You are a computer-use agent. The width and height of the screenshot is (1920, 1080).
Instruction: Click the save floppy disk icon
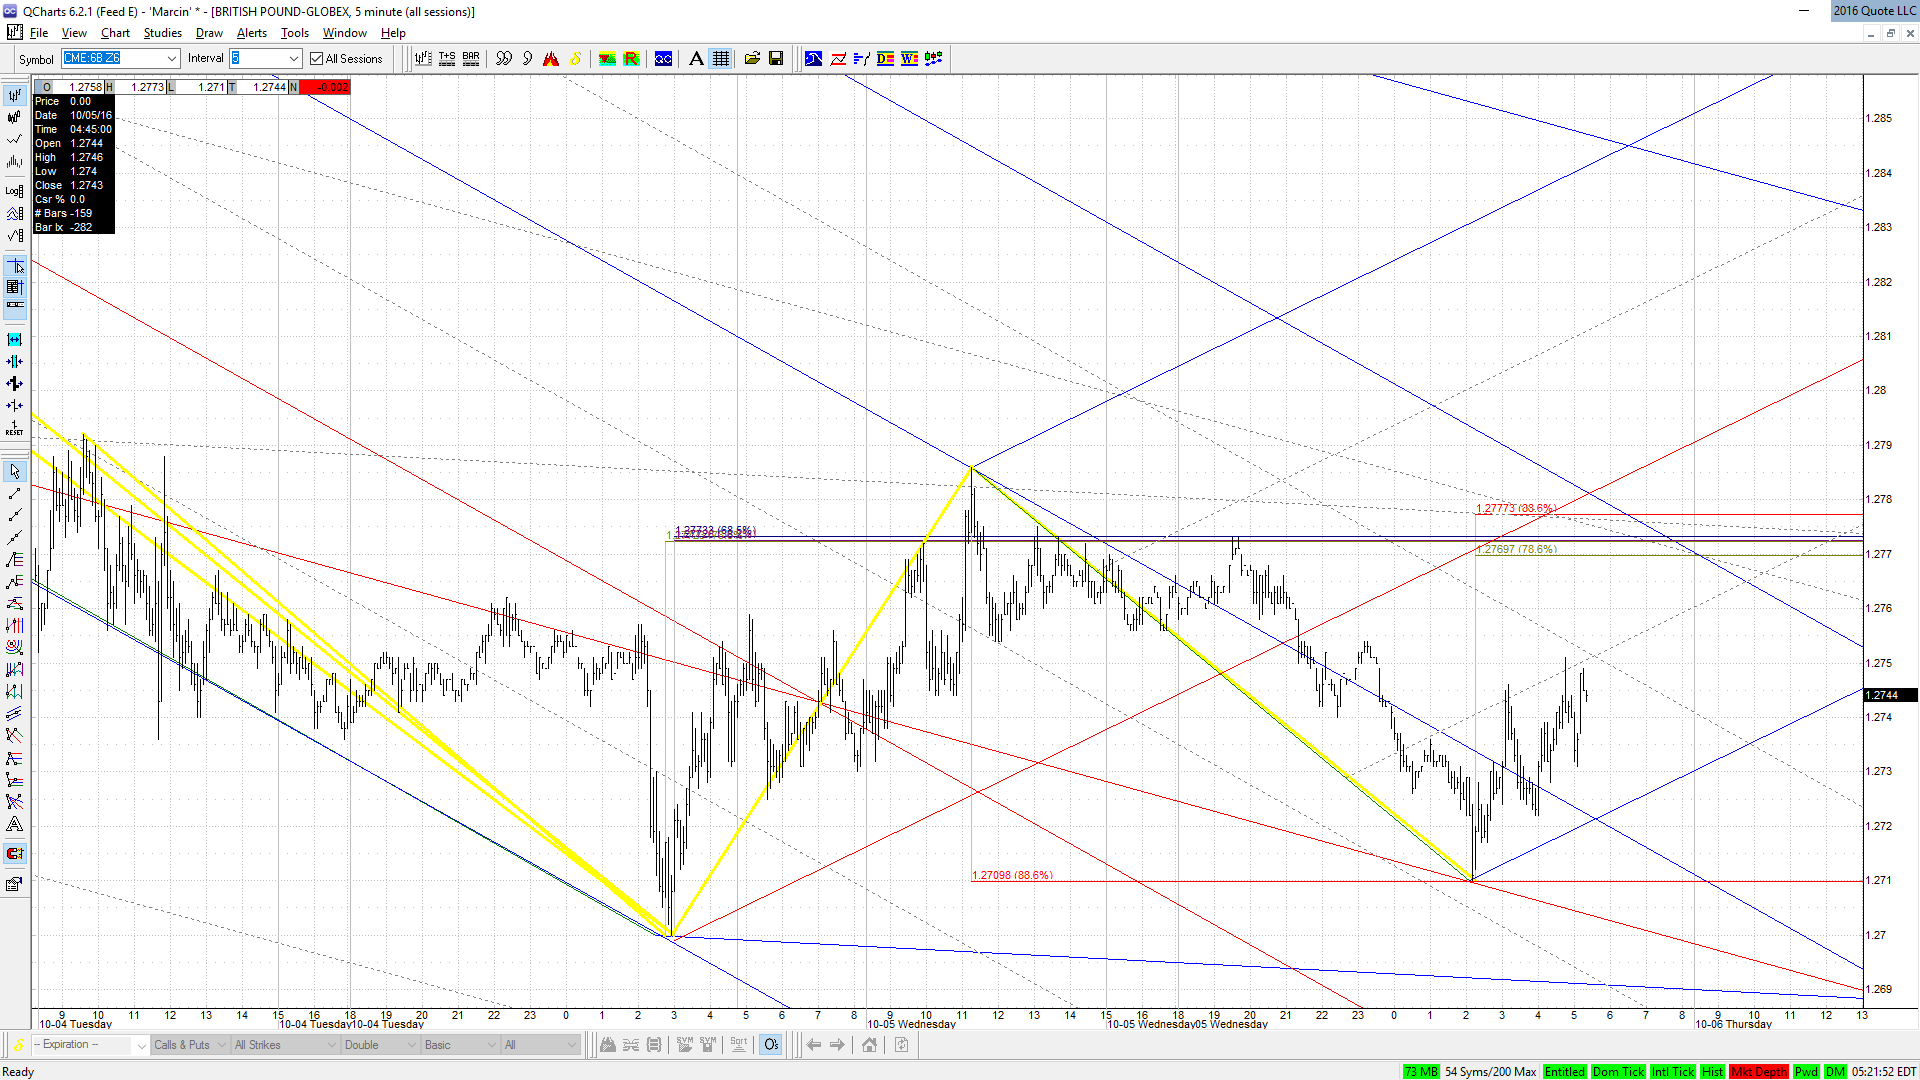point(776,59)
